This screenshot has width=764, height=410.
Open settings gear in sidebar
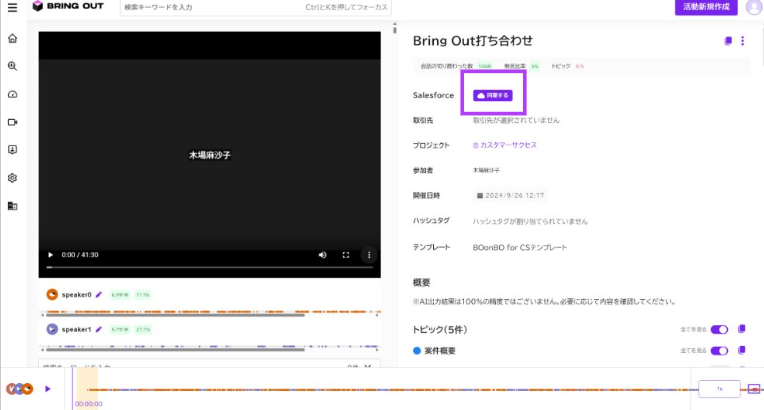click(13, 178)
